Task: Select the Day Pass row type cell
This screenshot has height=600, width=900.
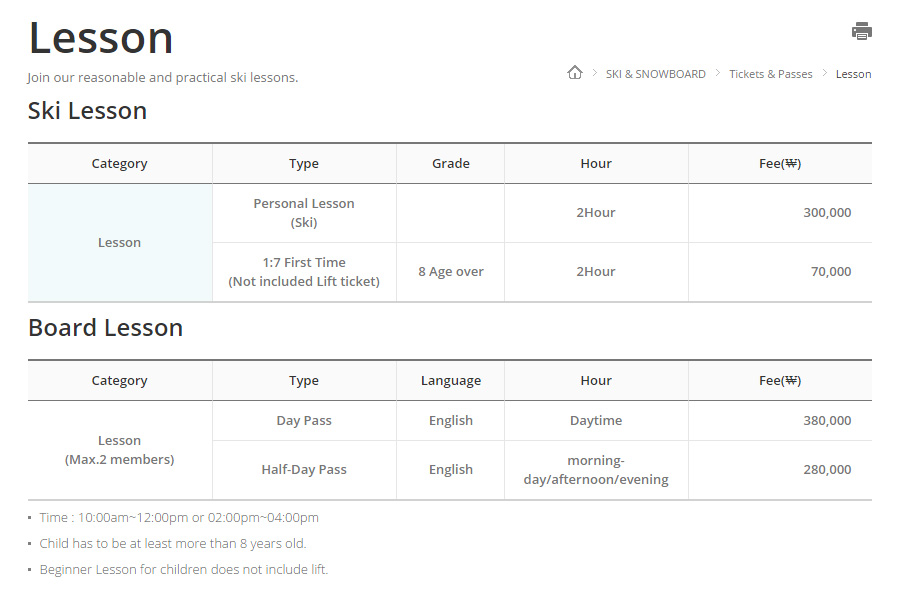Action: point(304,421)
